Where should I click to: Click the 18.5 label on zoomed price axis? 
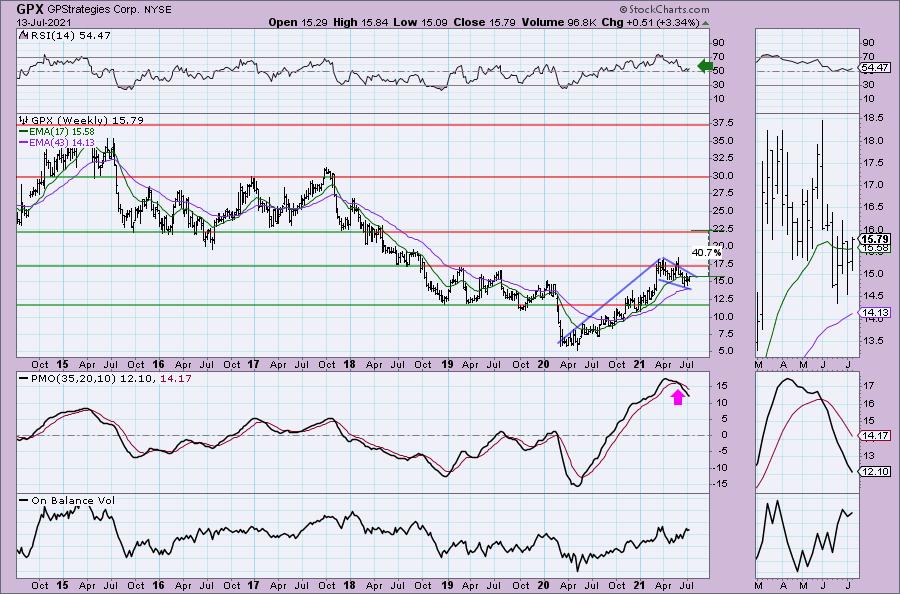872,118
